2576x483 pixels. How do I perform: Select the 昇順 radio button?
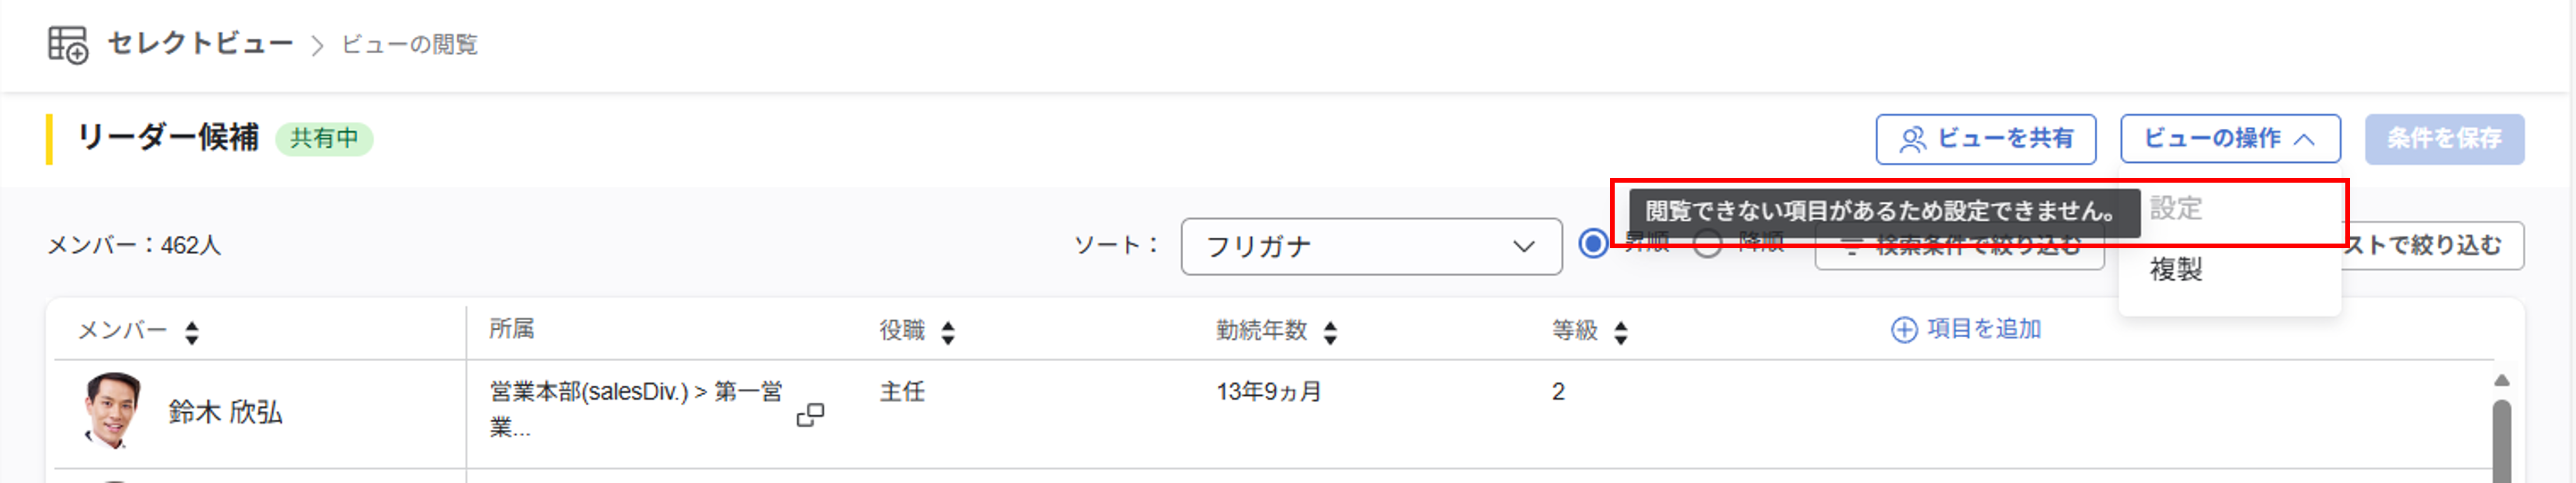(x=1593, y=243)
